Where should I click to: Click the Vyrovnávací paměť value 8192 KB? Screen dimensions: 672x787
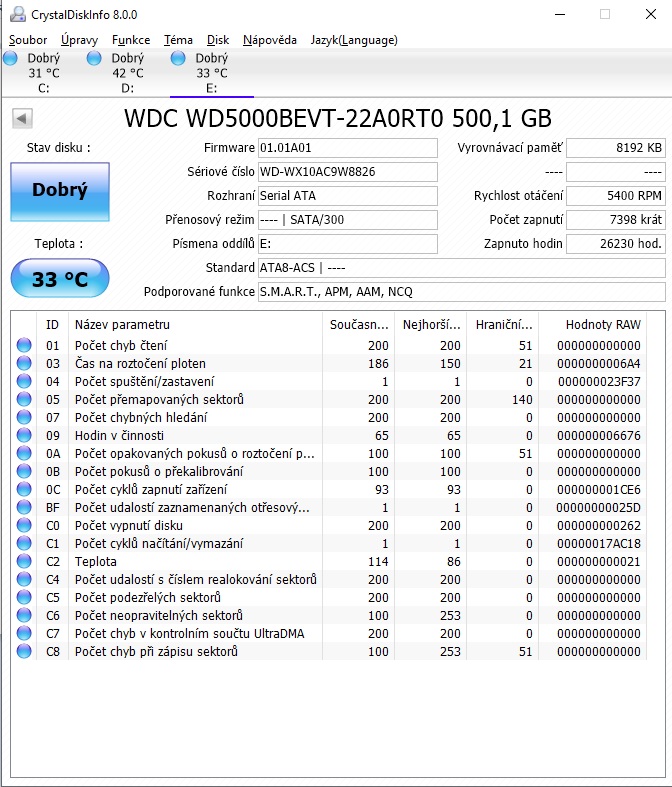click(616, 148)
